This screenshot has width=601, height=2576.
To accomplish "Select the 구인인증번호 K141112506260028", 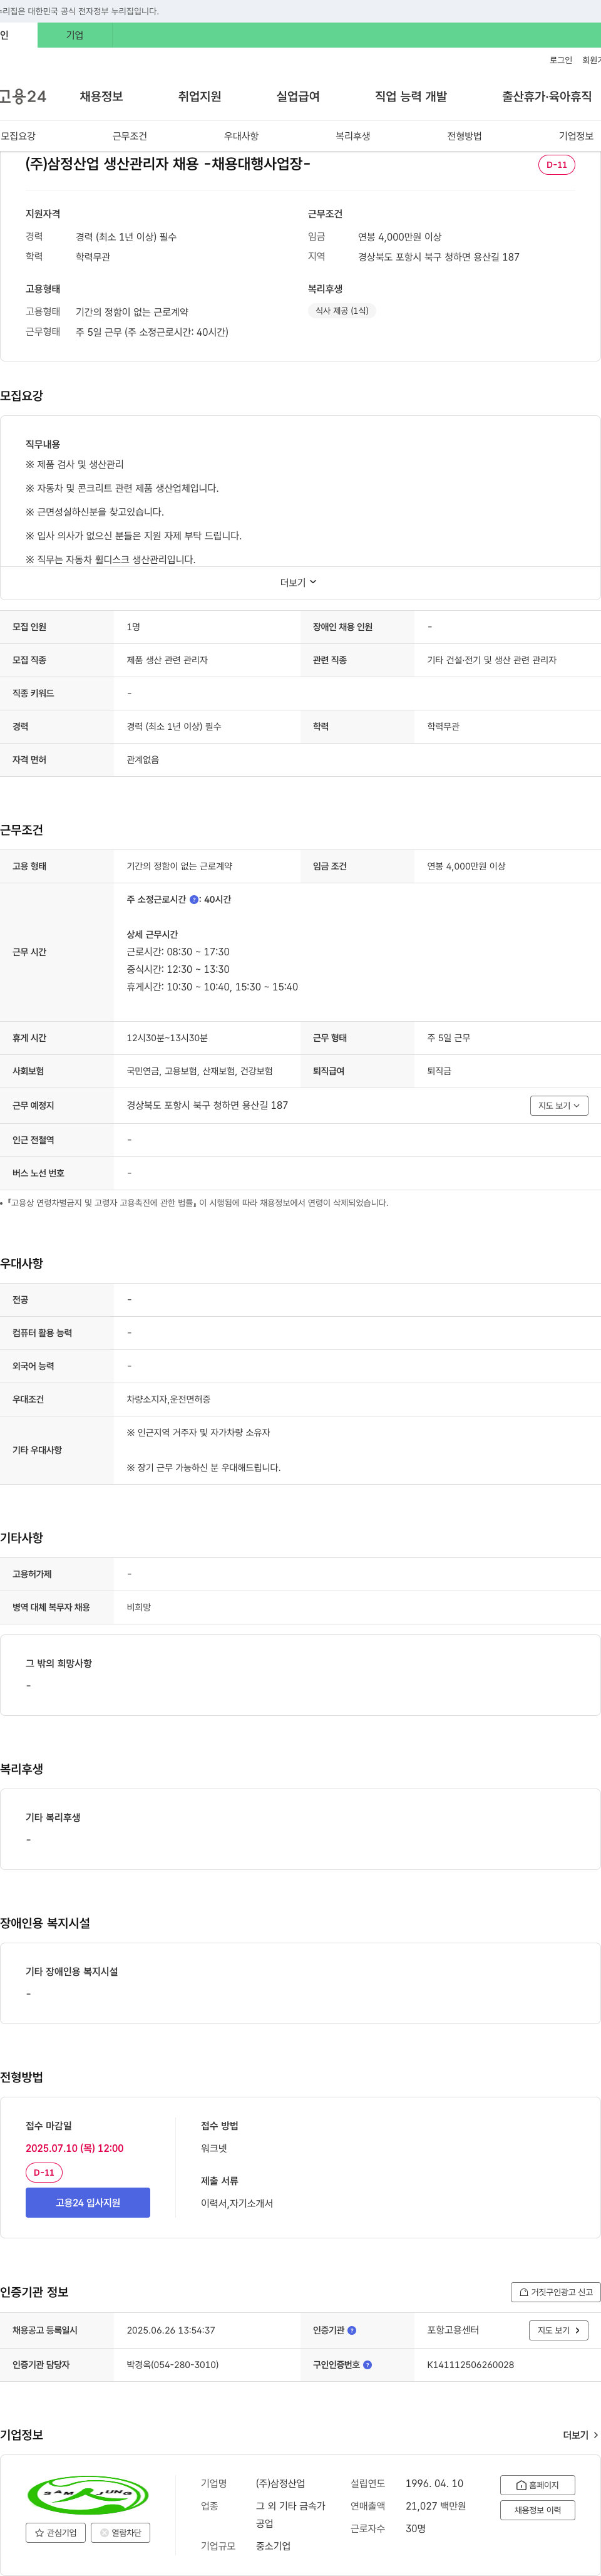I will coord(470,2364).
